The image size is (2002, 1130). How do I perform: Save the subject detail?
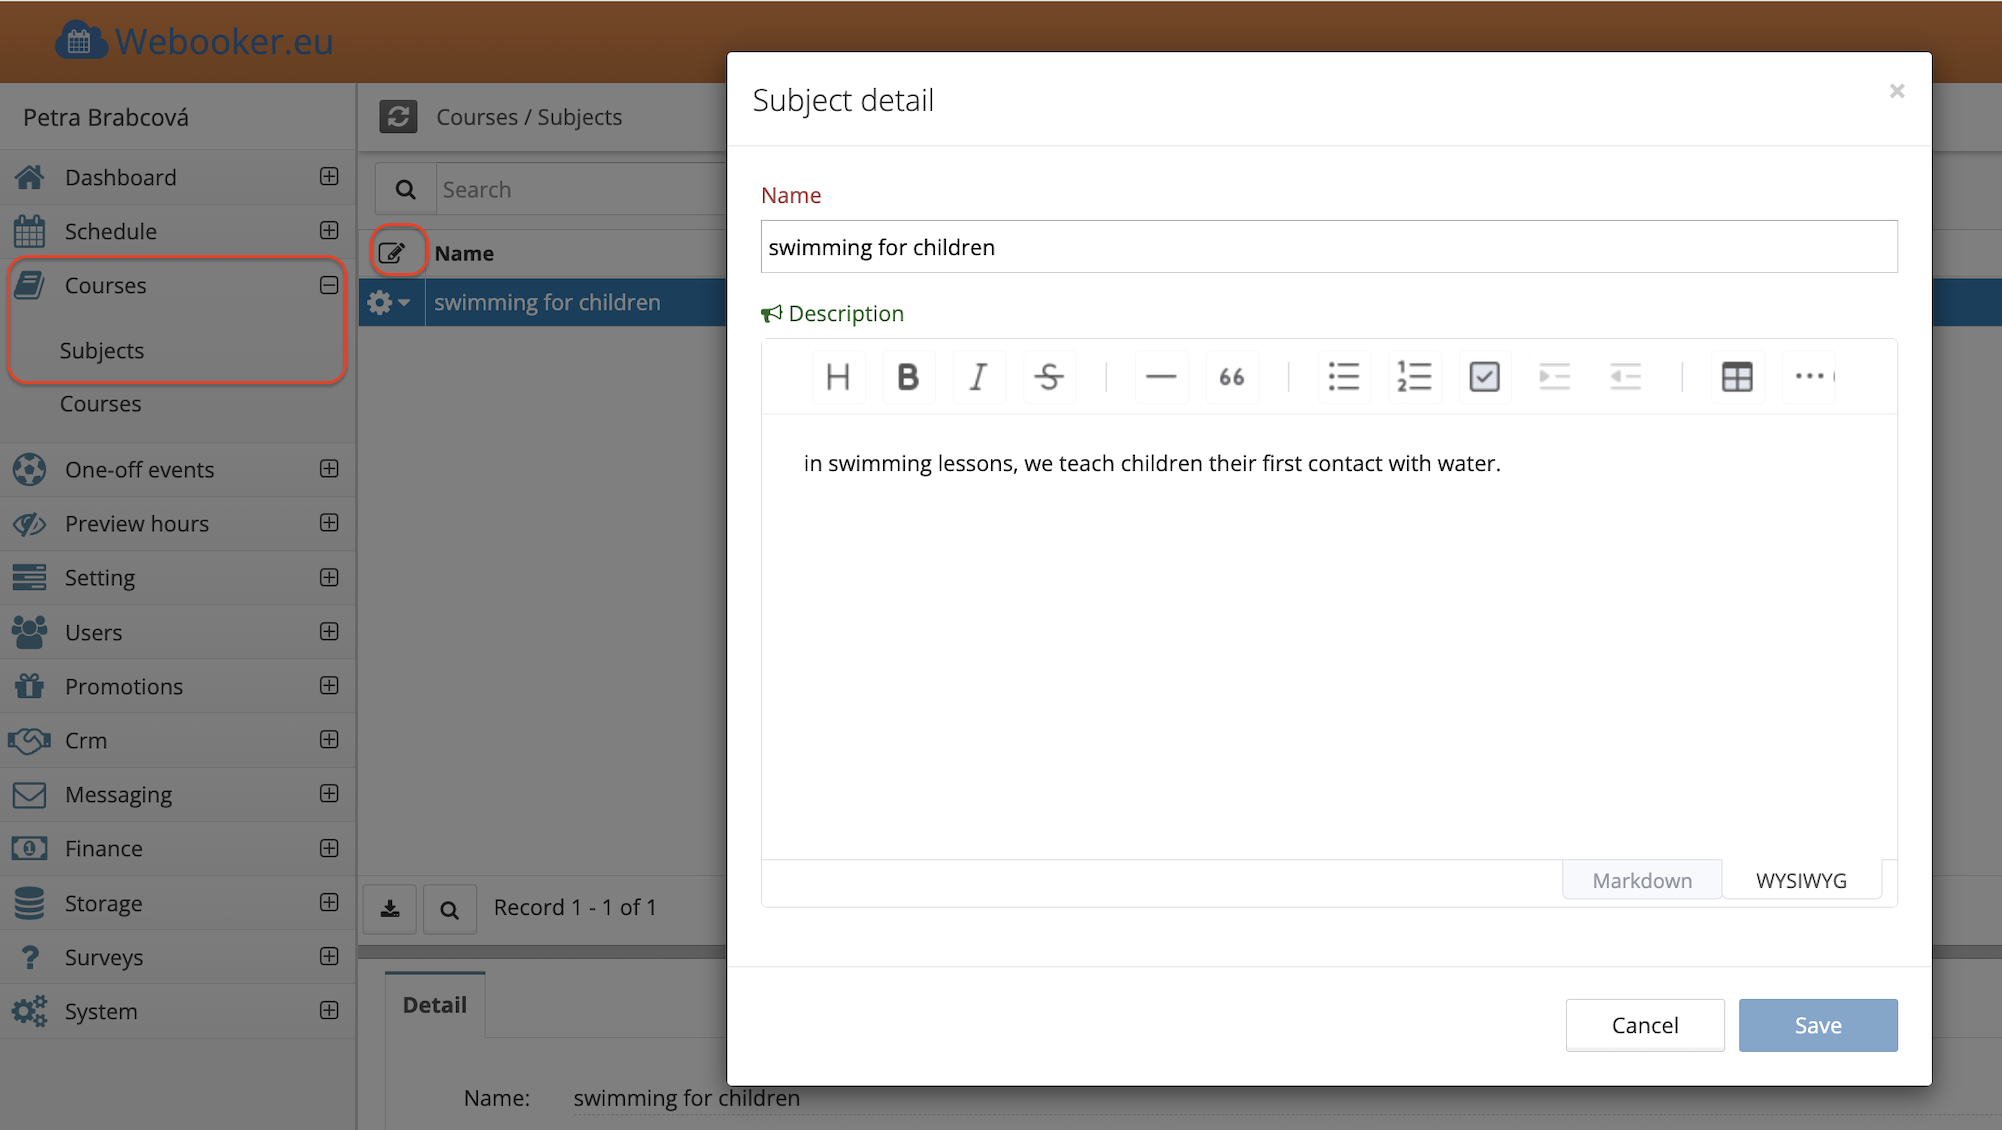pos(1817,1025)
